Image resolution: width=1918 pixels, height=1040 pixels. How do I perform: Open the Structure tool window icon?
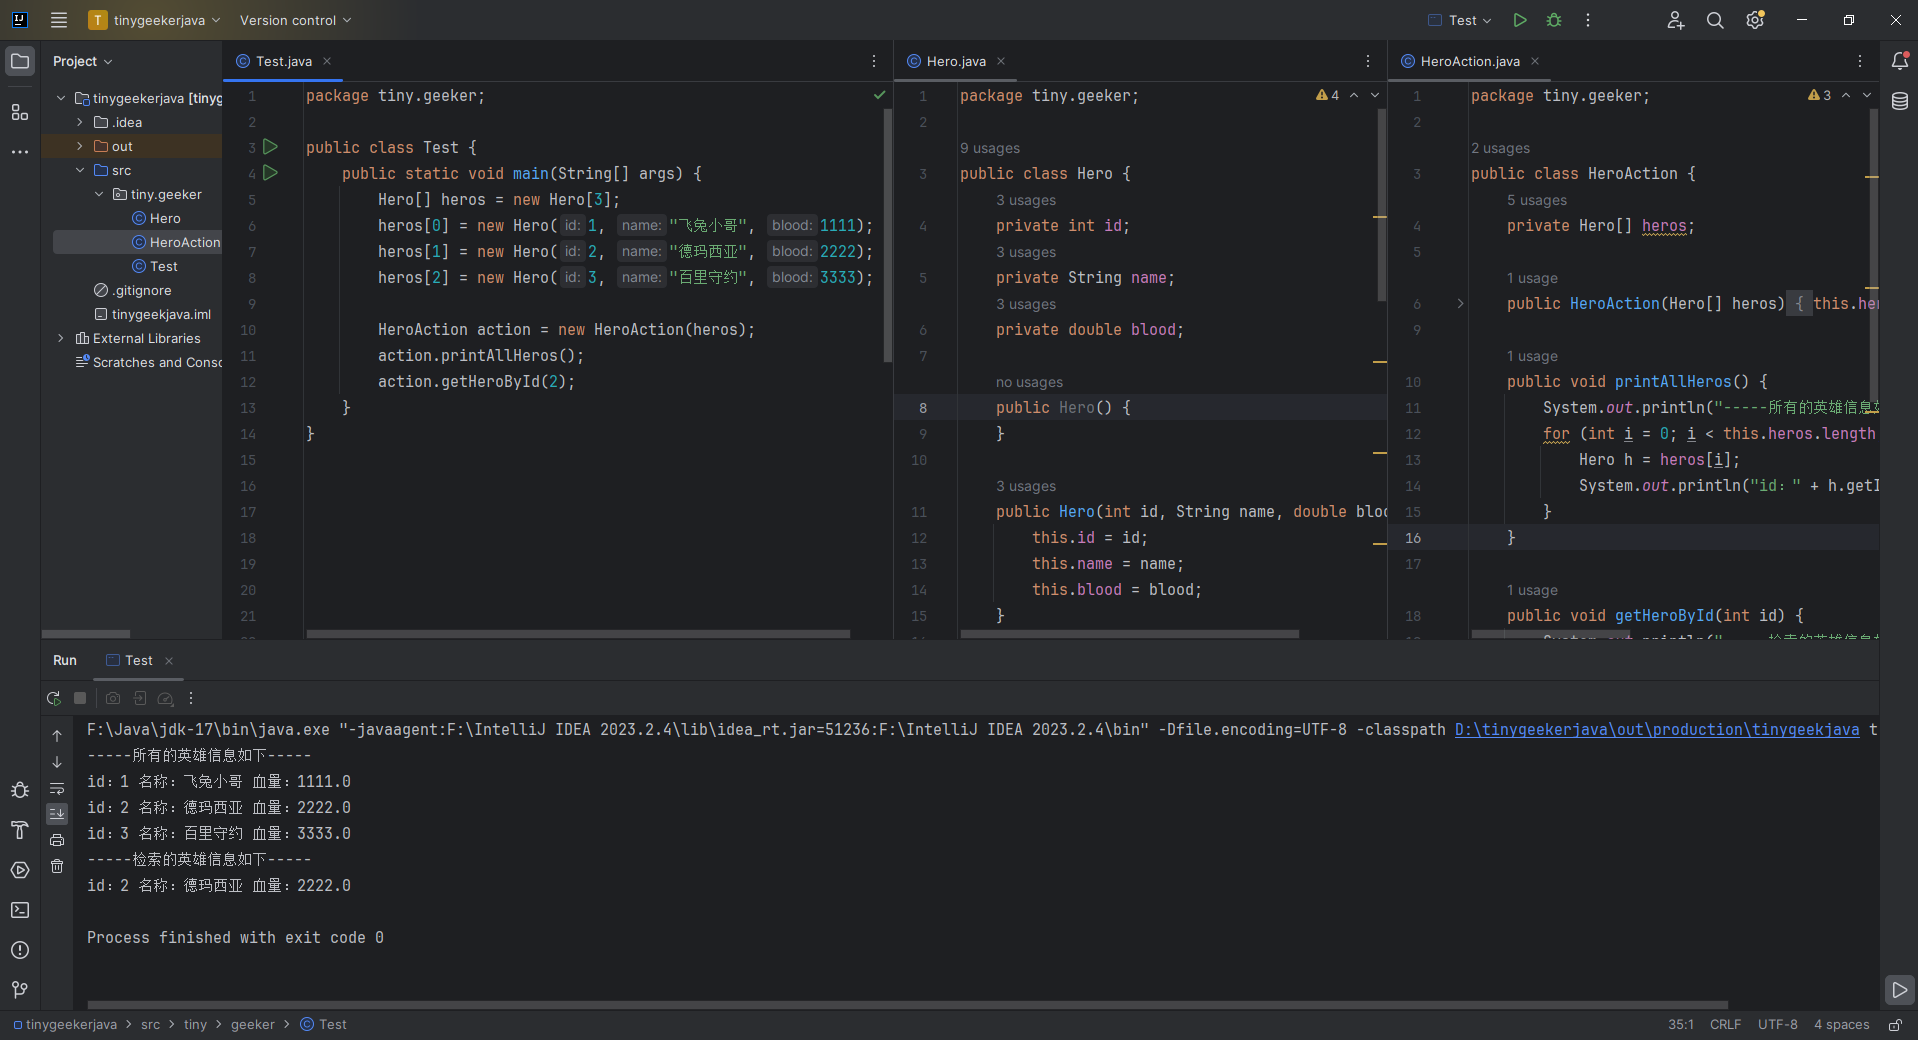20,112
